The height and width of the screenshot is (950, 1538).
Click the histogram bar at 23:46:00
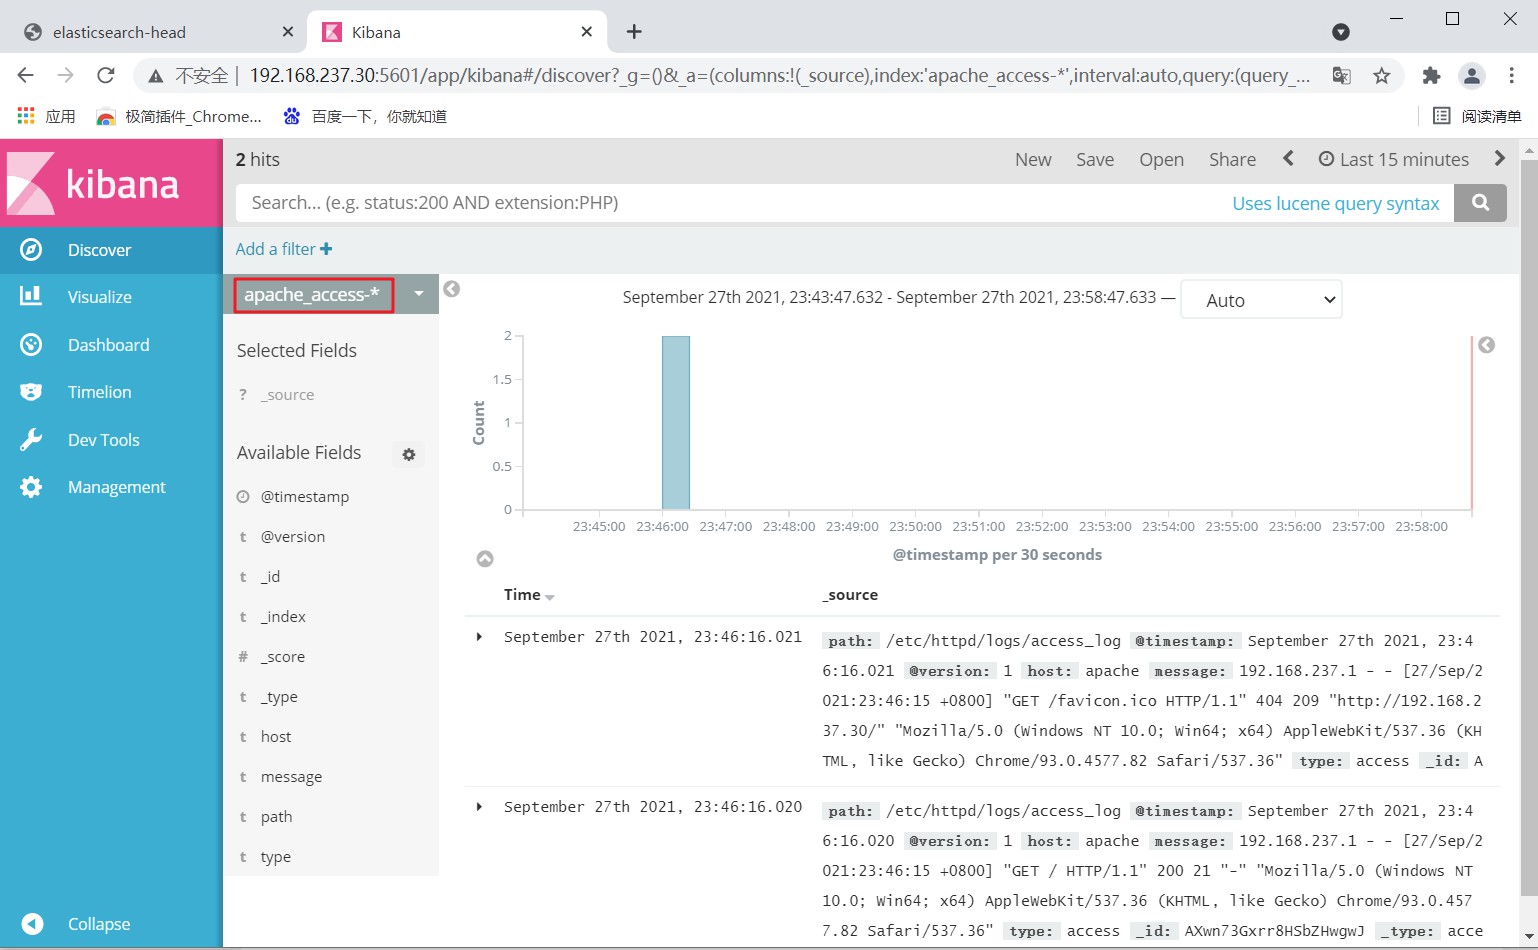[675, 422]
